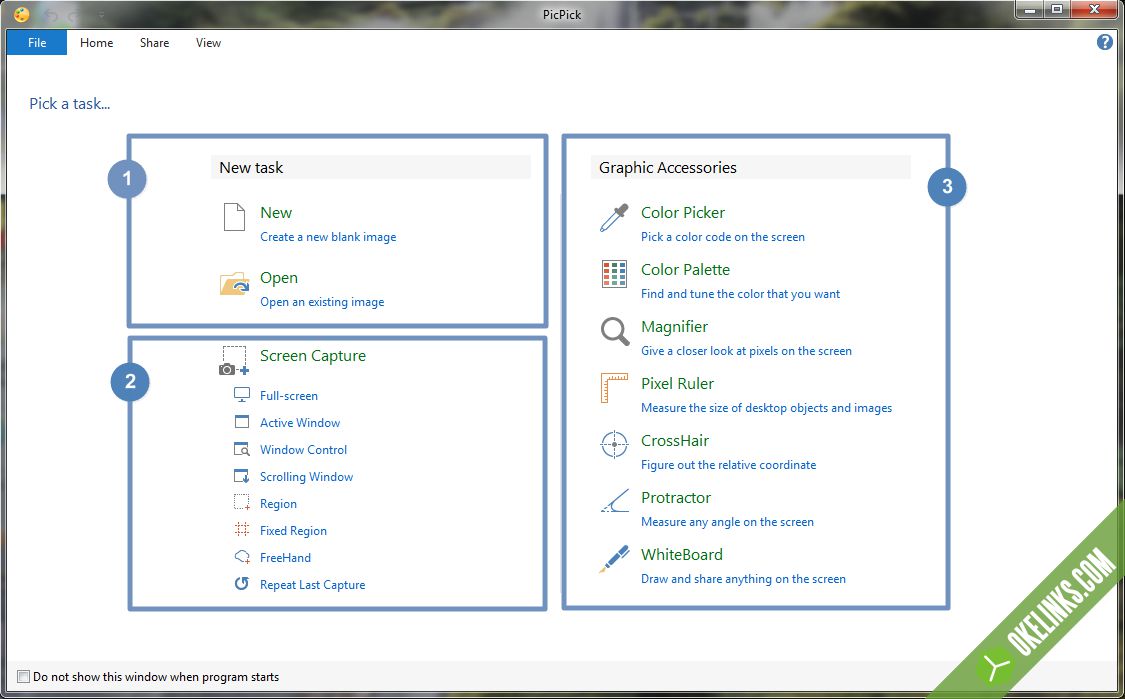The height and width of the screenshot is (699, 1125).
Task: Select Region capture link
Action: click(278, 504)
